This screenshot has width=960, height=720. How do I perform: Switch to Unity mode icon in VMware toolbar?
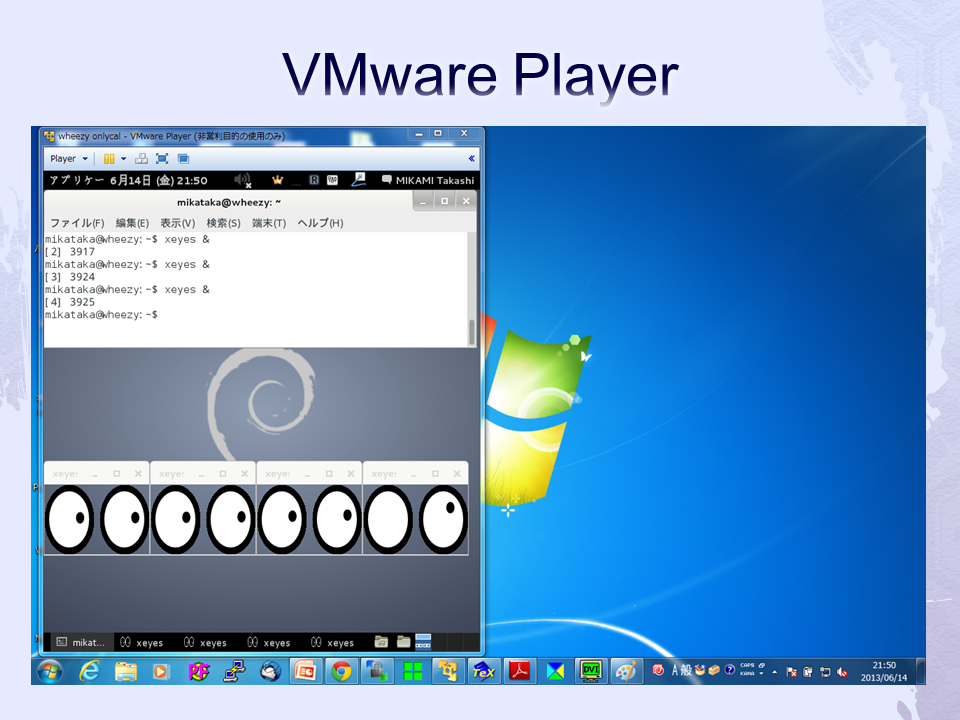(183, 159)
